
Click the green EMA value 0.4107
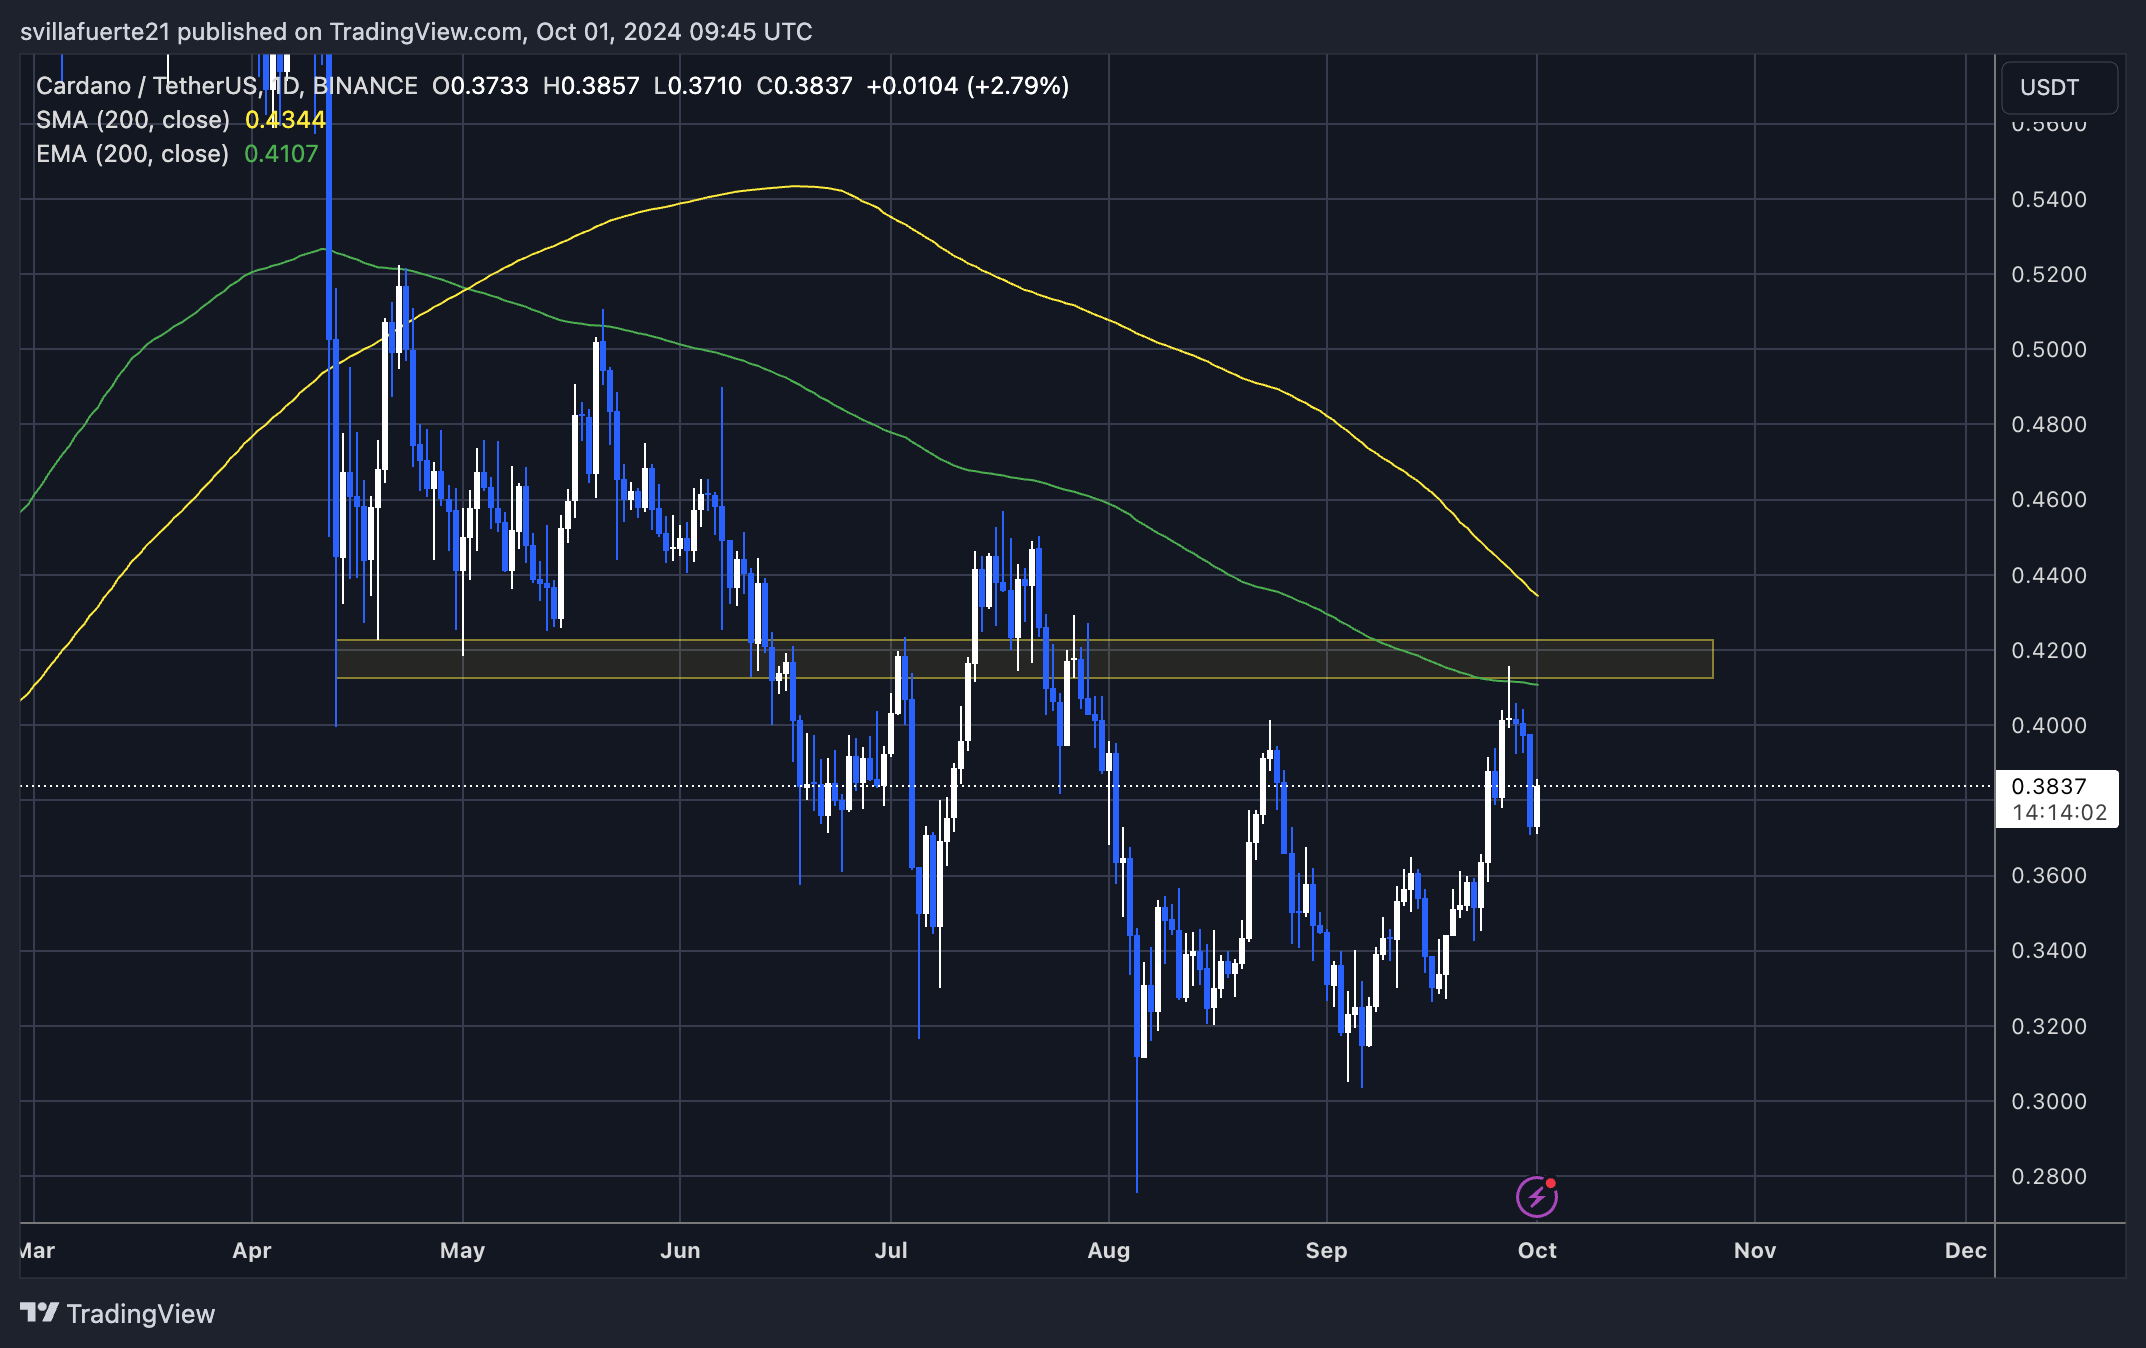tap(281, 154)
